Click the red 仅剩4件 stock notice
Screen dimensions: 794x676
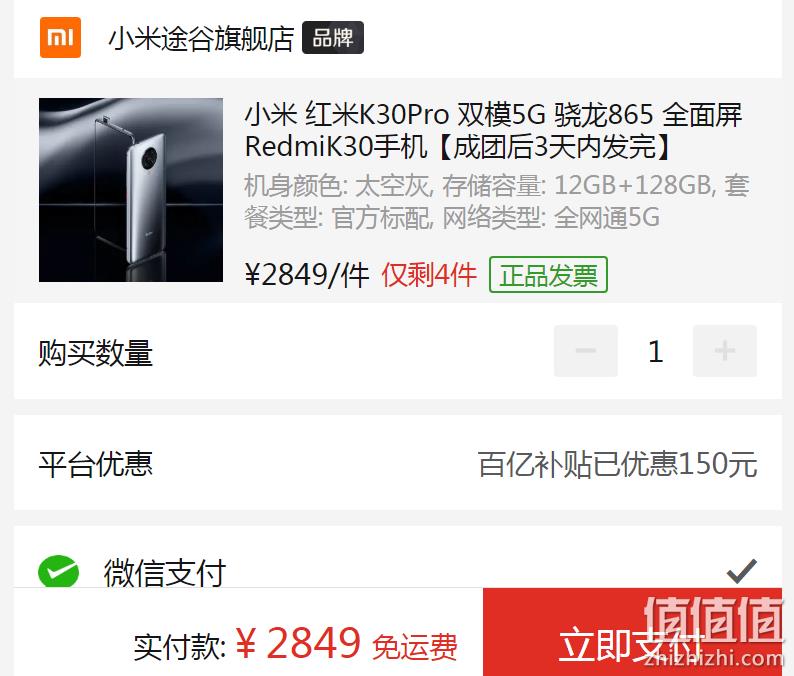[429, 275]
